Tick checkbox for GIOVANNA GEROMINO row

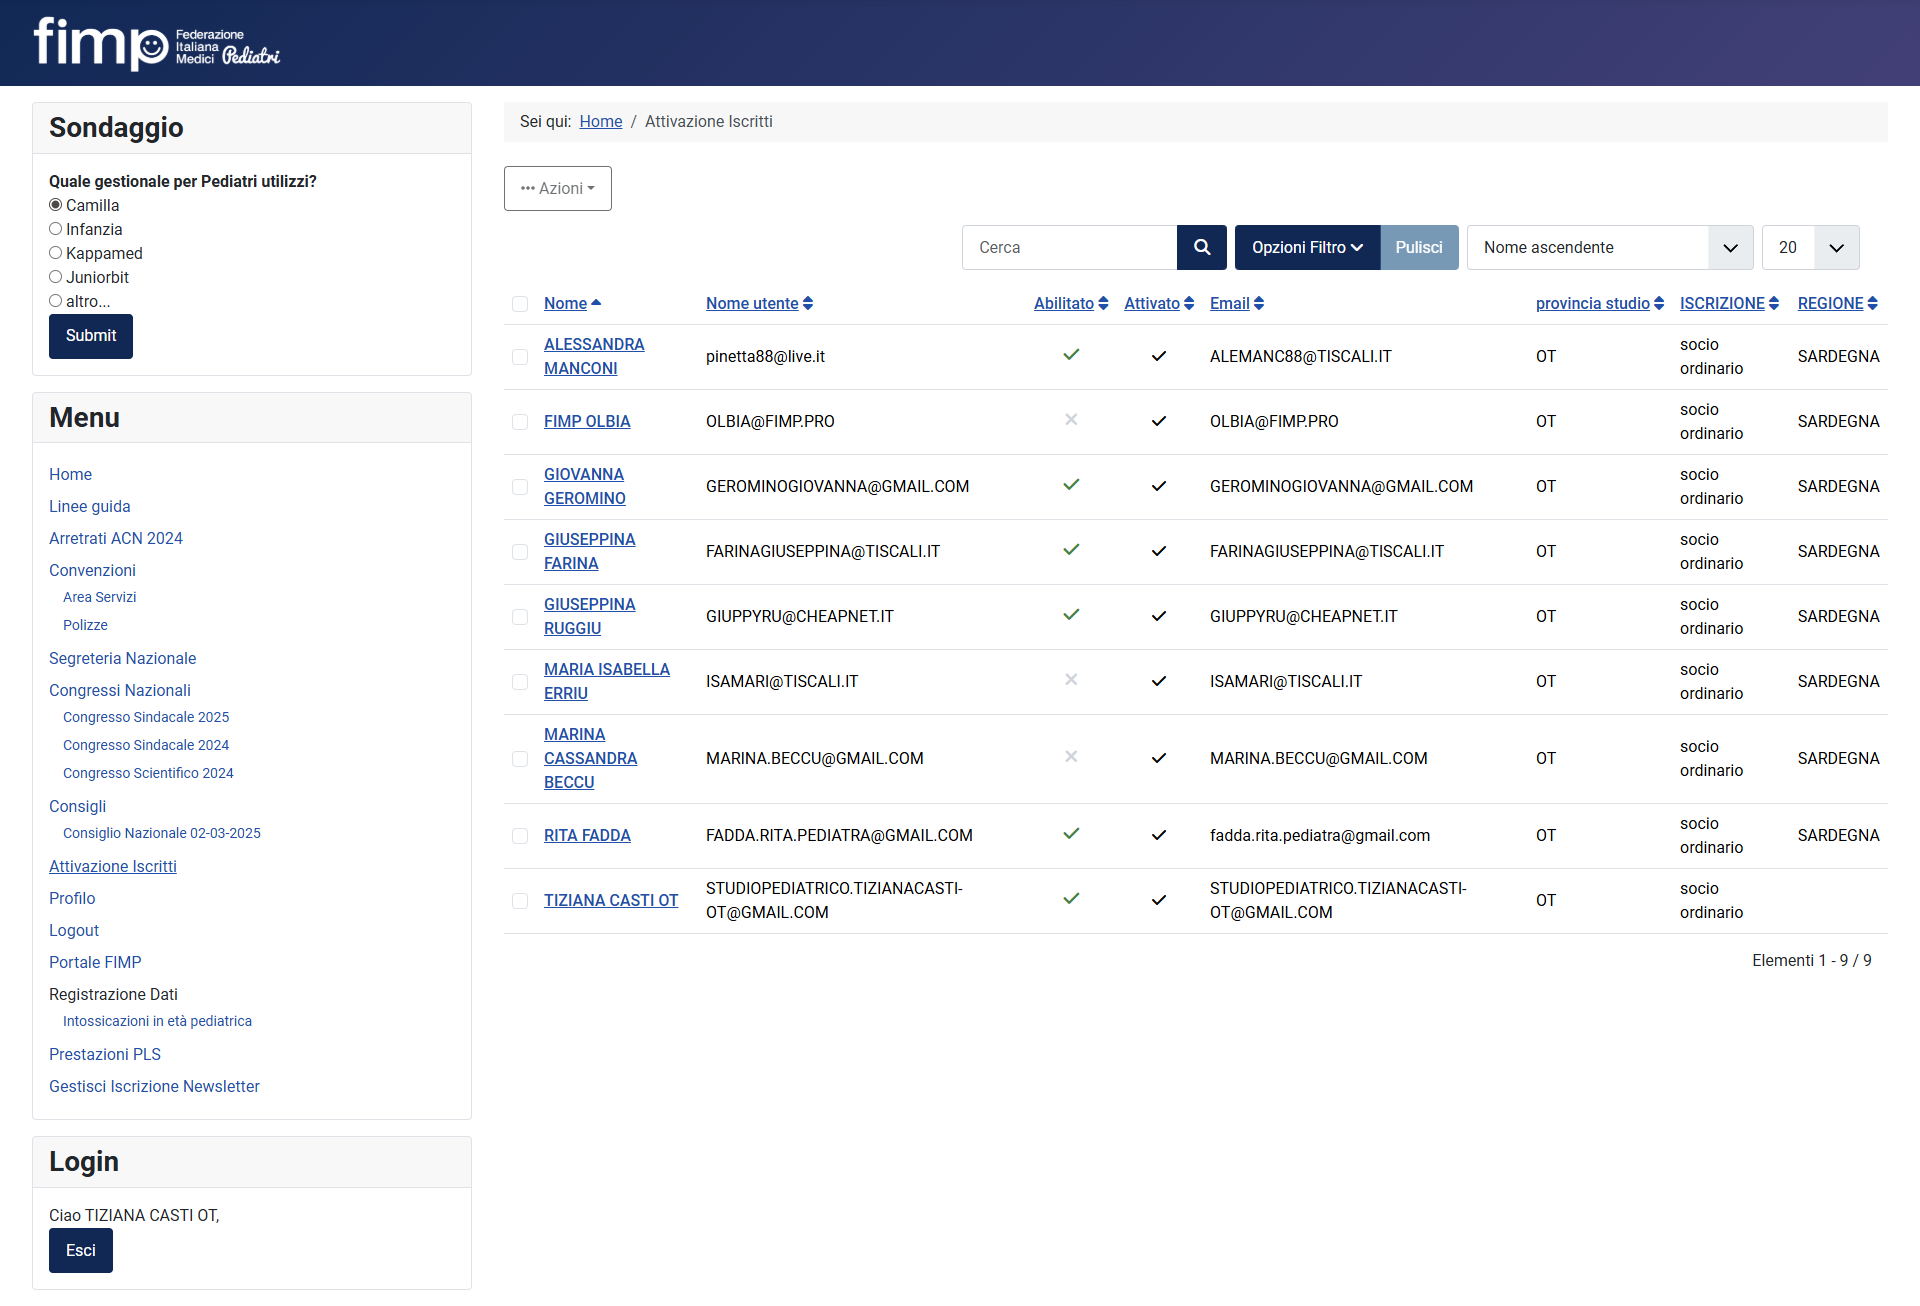520,487
